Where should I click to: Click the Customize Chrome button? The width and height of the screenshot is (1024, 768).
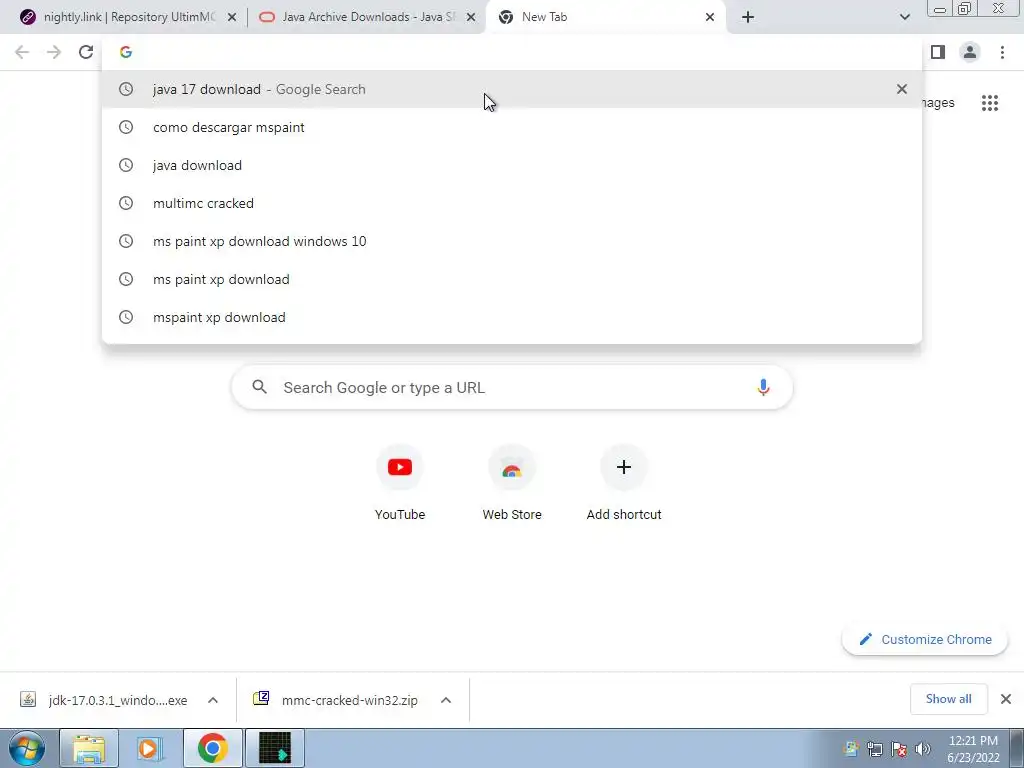point(925,639)
